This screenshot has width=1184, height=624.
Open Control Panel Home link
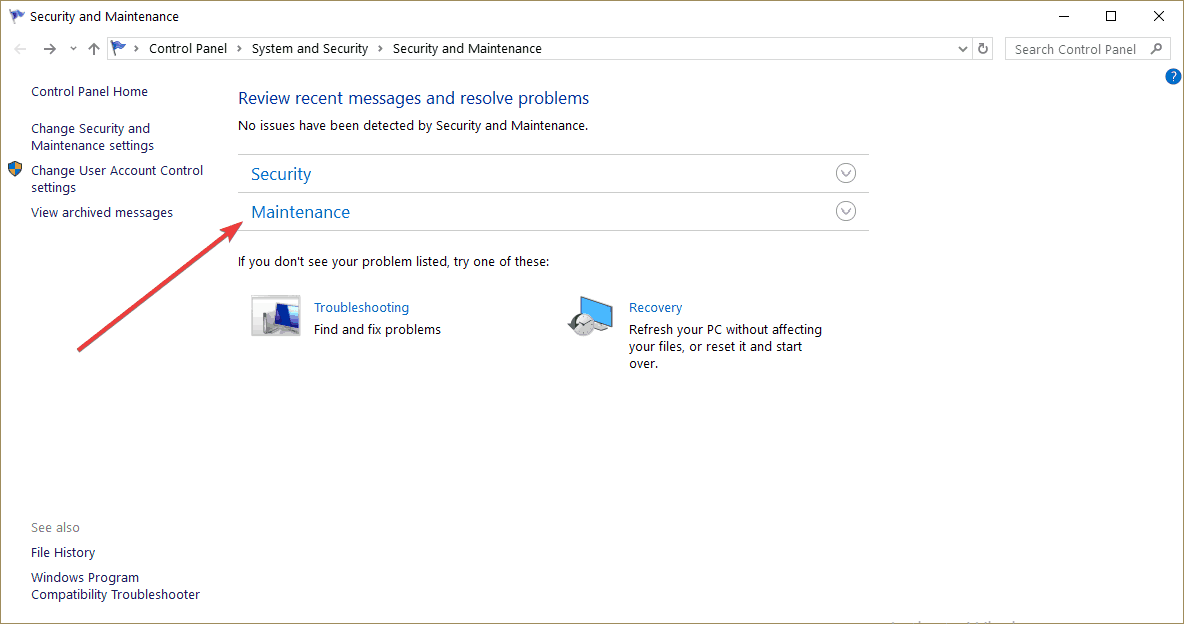coord(89,91)
